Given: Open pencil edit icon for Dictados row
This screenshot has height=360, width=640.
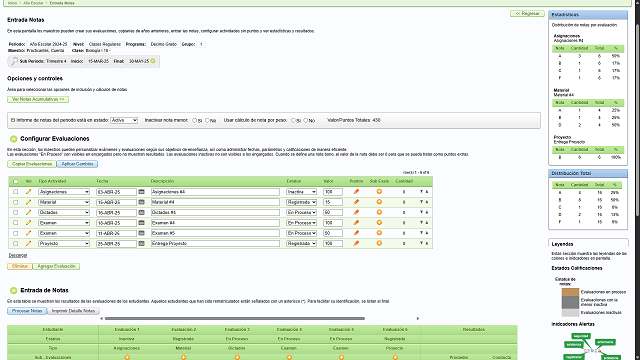Looking at the screenshot, I should point(28,212).
